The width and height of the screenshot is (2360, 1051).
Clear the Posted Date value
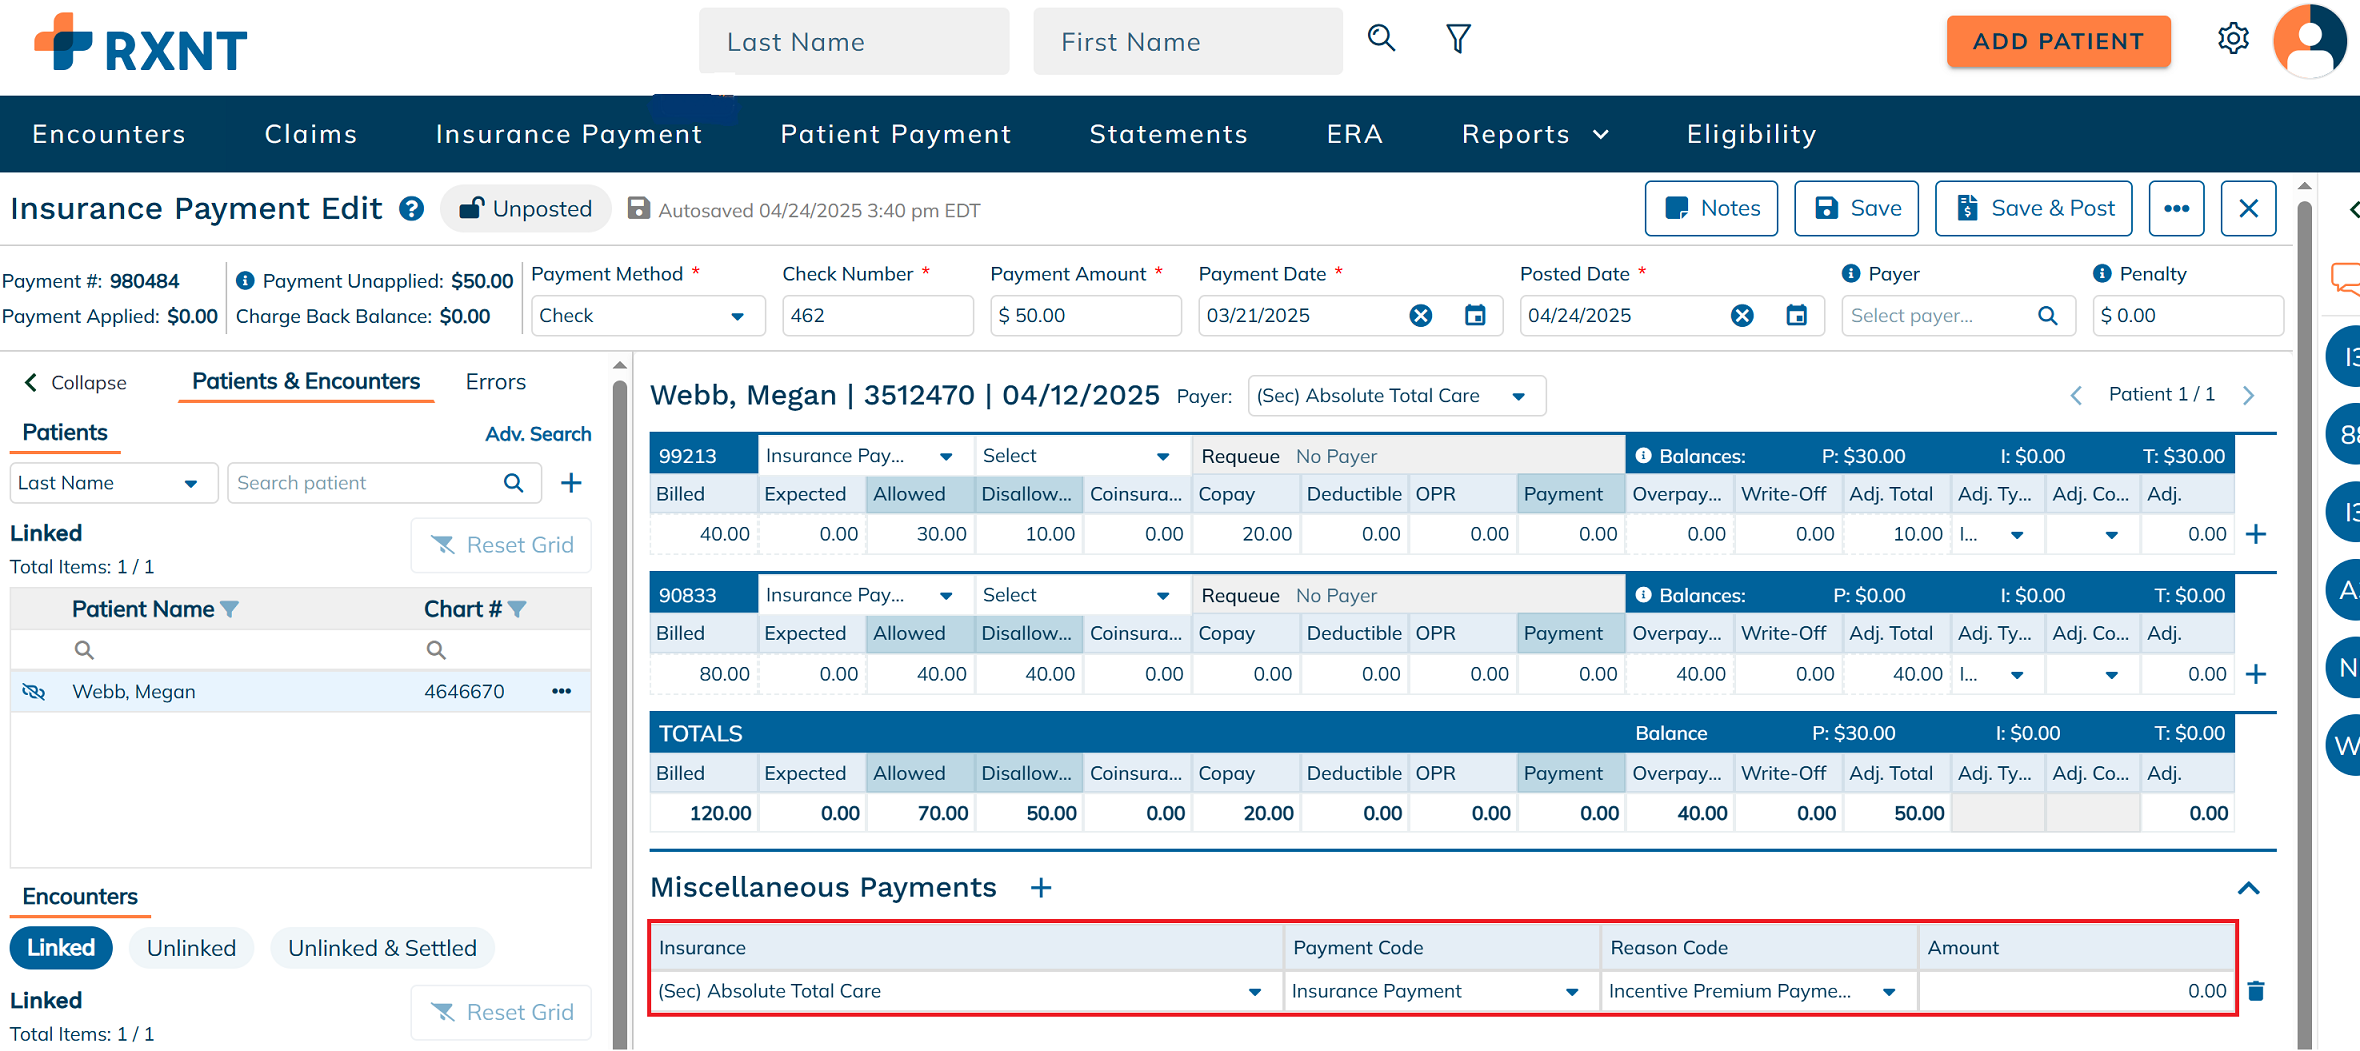1742,316
